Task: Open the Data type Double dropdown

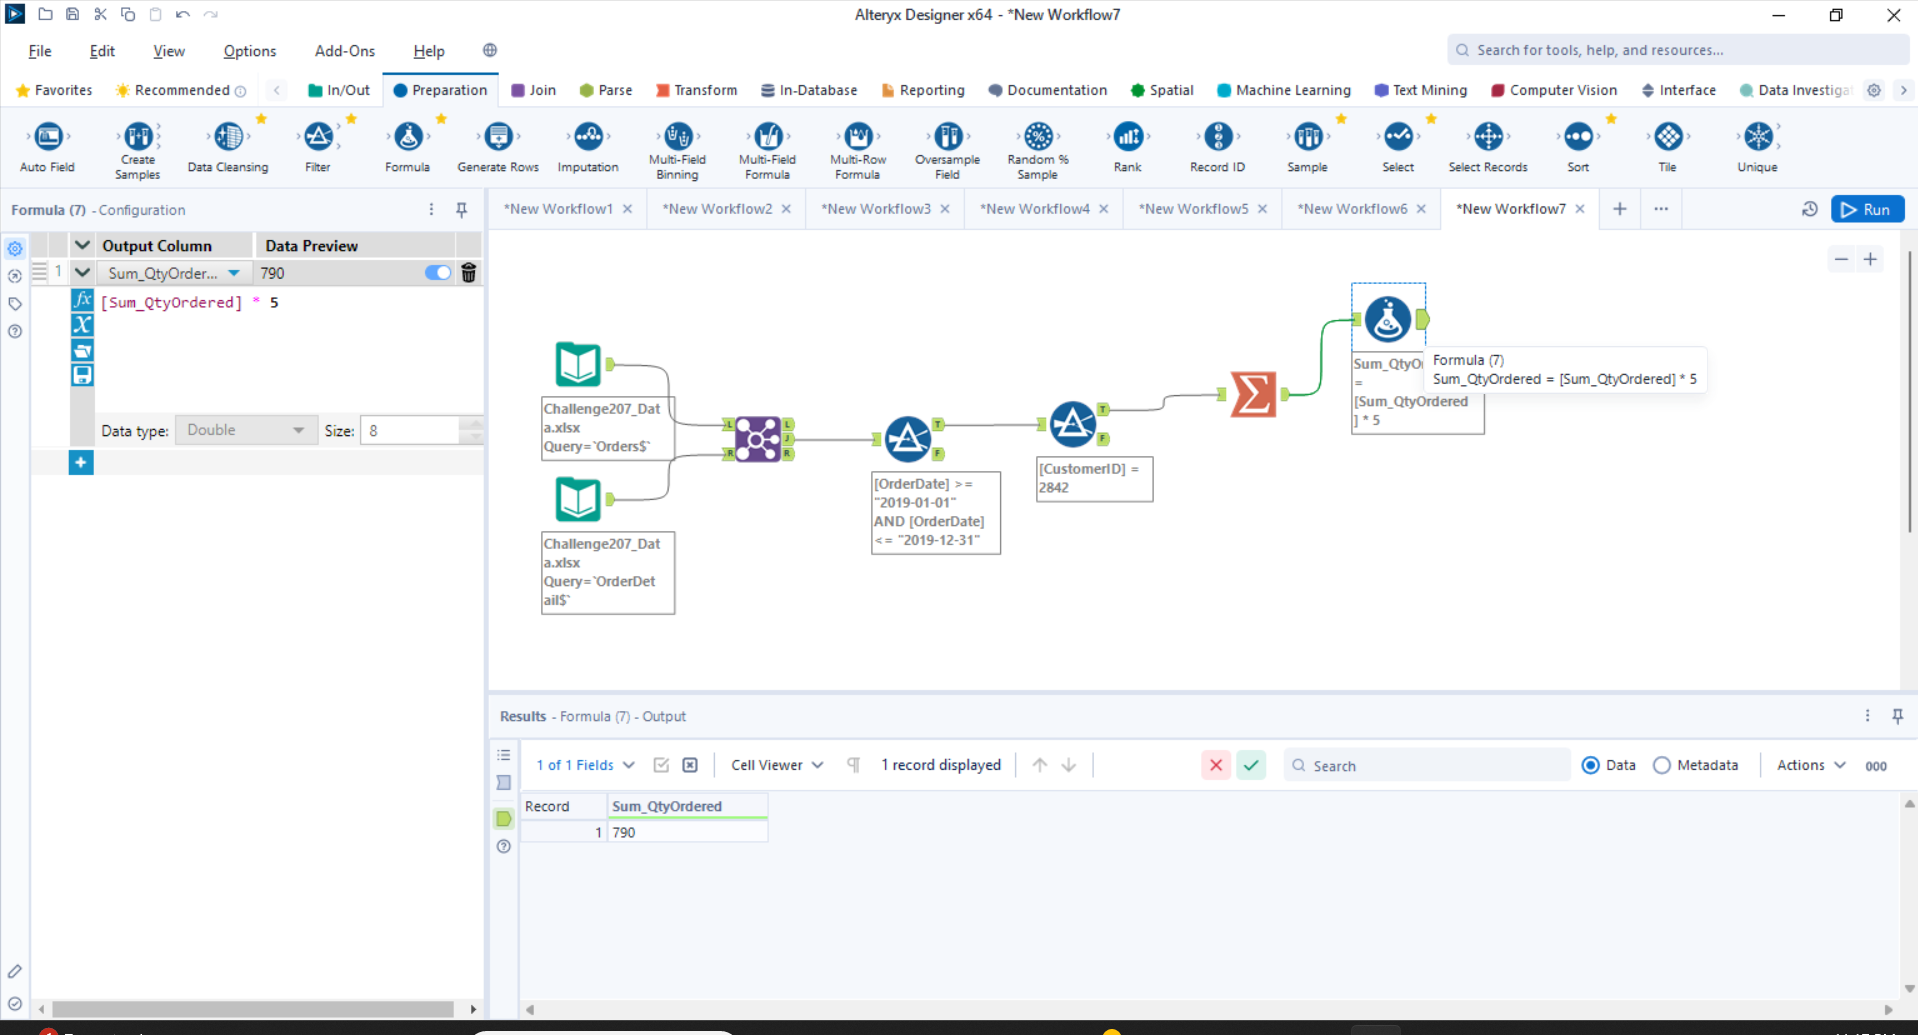Action: [x=246, y=430]
